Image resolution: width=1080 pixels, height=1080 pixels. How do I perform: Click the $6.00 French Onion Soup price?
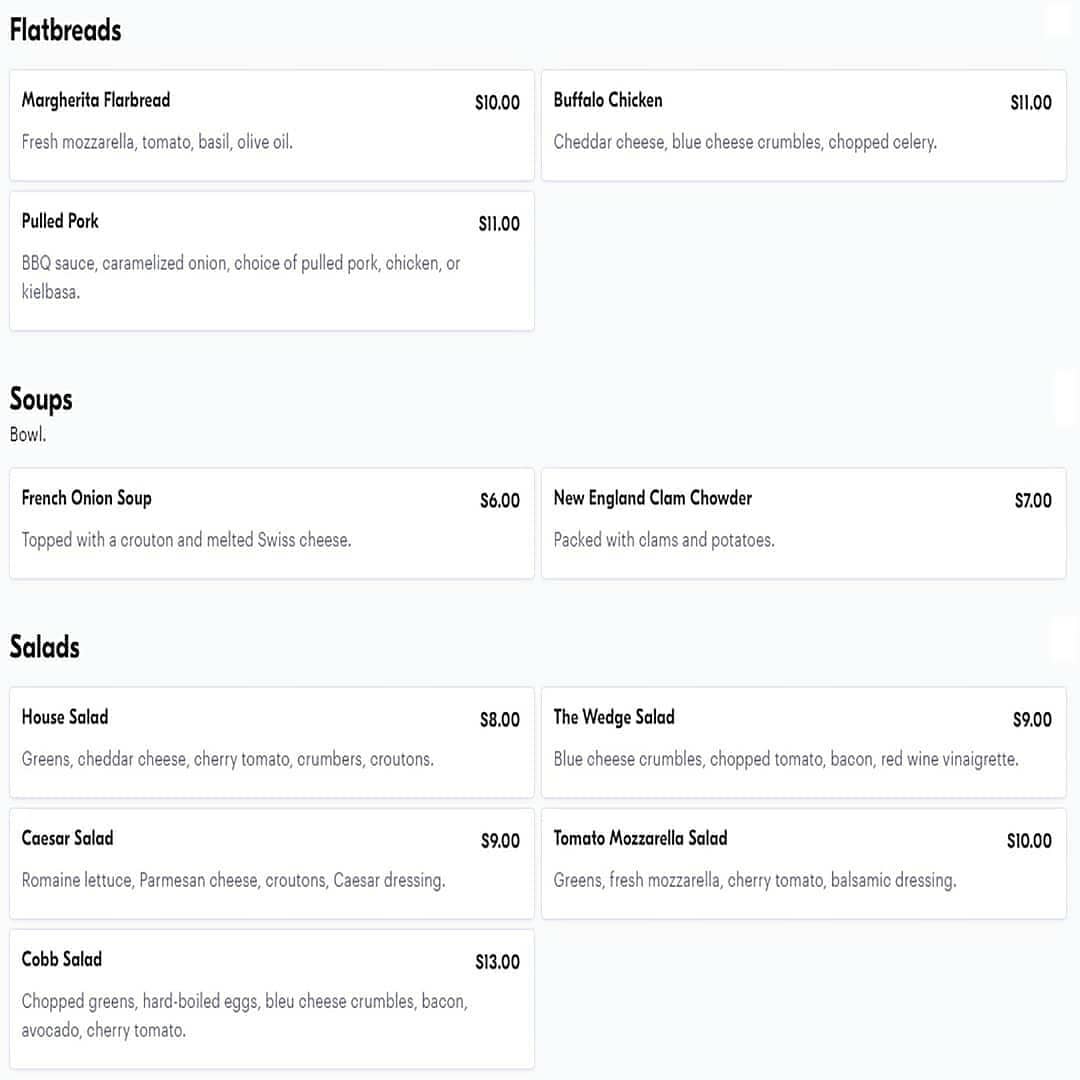[x=499, y=500]
